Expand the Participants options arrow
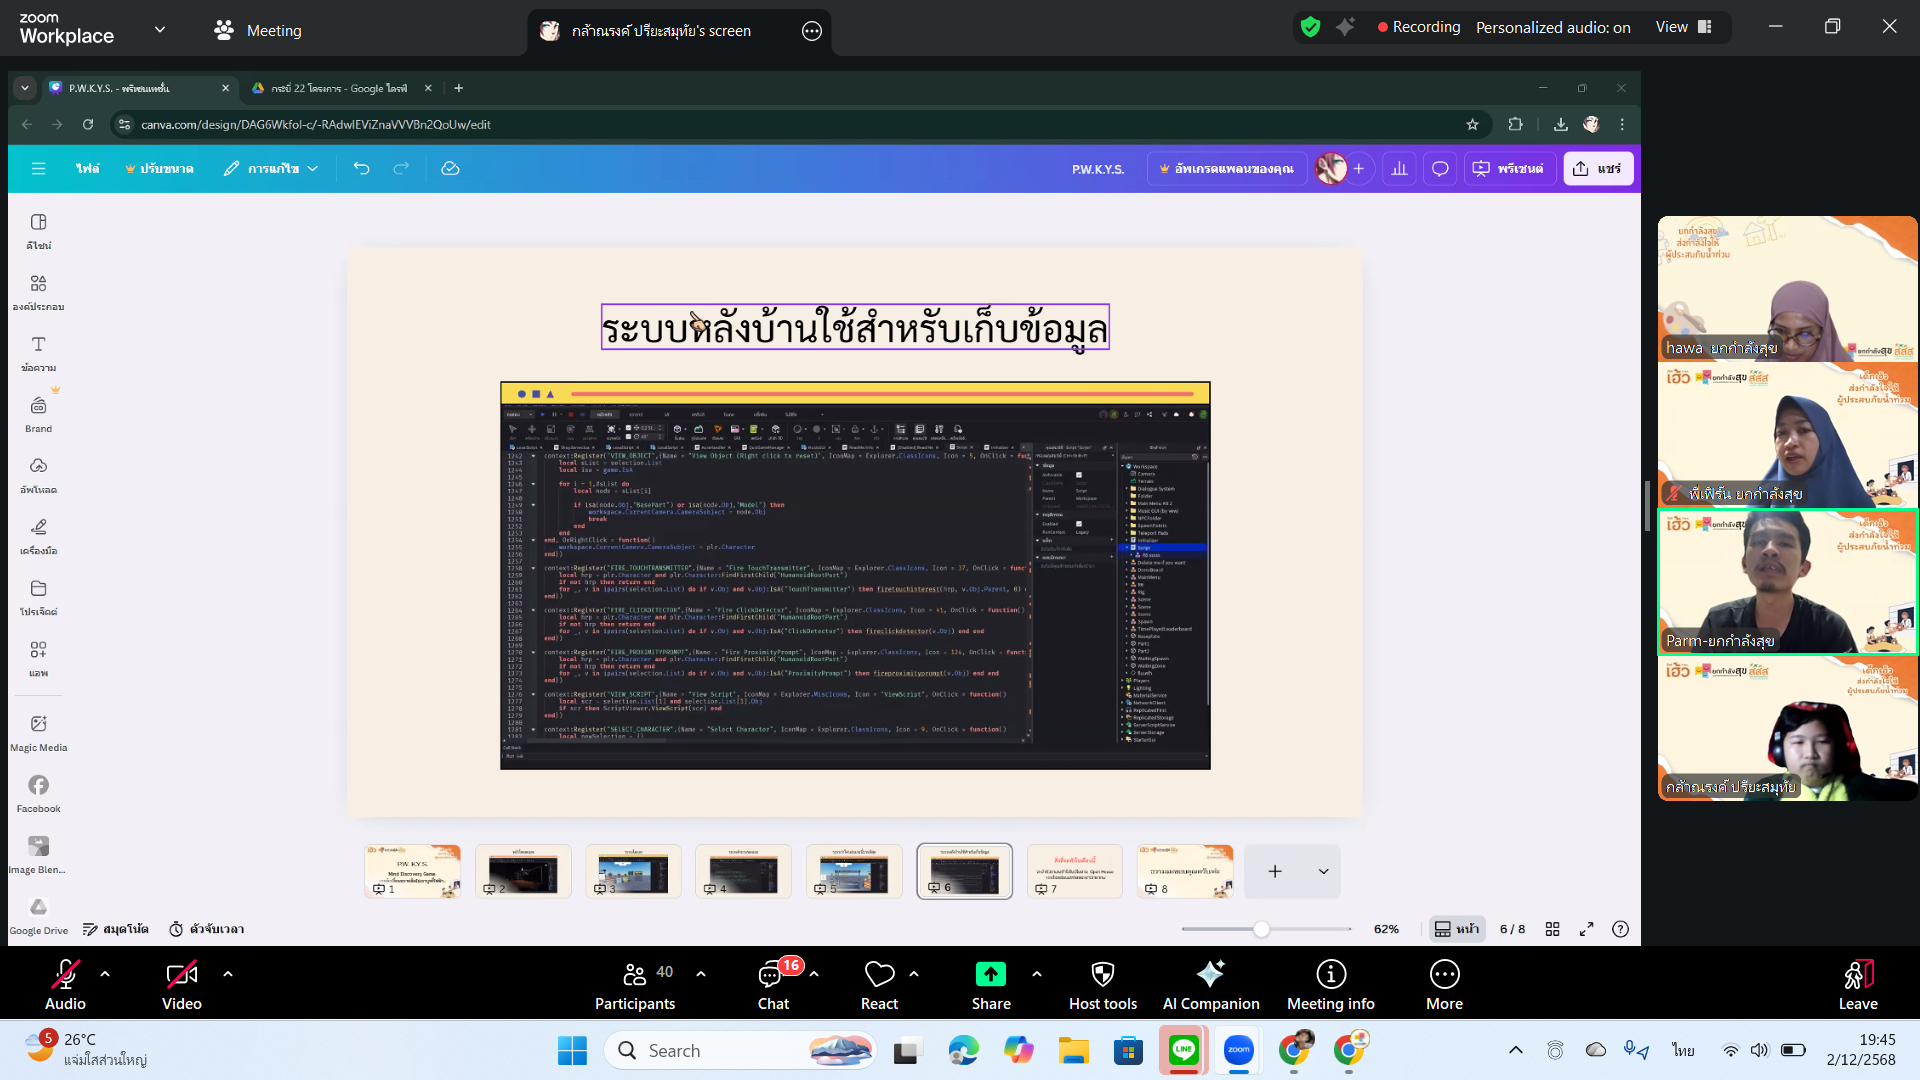 [x=700, y=973]
